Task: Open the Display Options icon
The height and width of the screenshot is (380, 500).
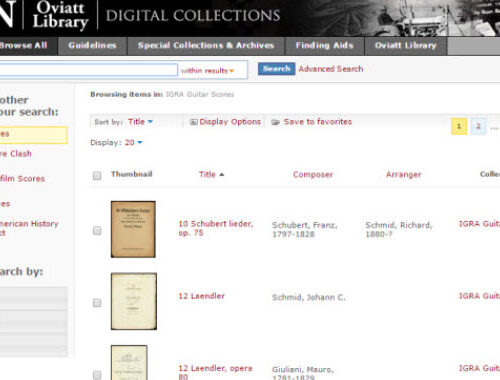Action: [193, 122]
